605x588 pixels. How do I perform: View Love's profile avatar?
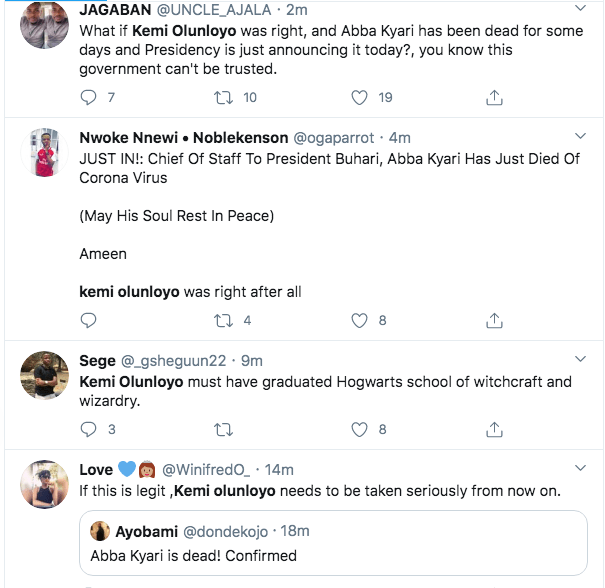44,486
